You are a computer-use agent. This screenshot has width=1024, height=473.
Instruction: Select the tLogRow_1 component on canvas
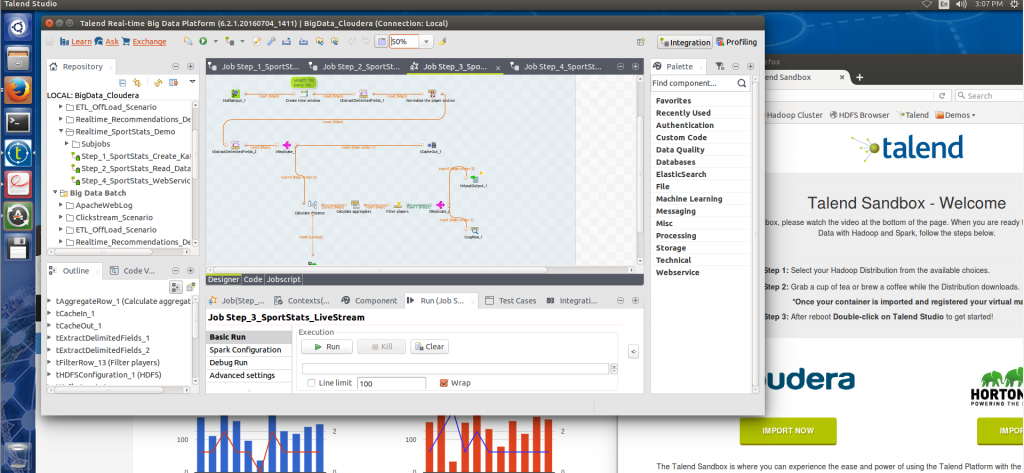click(474, 230)
